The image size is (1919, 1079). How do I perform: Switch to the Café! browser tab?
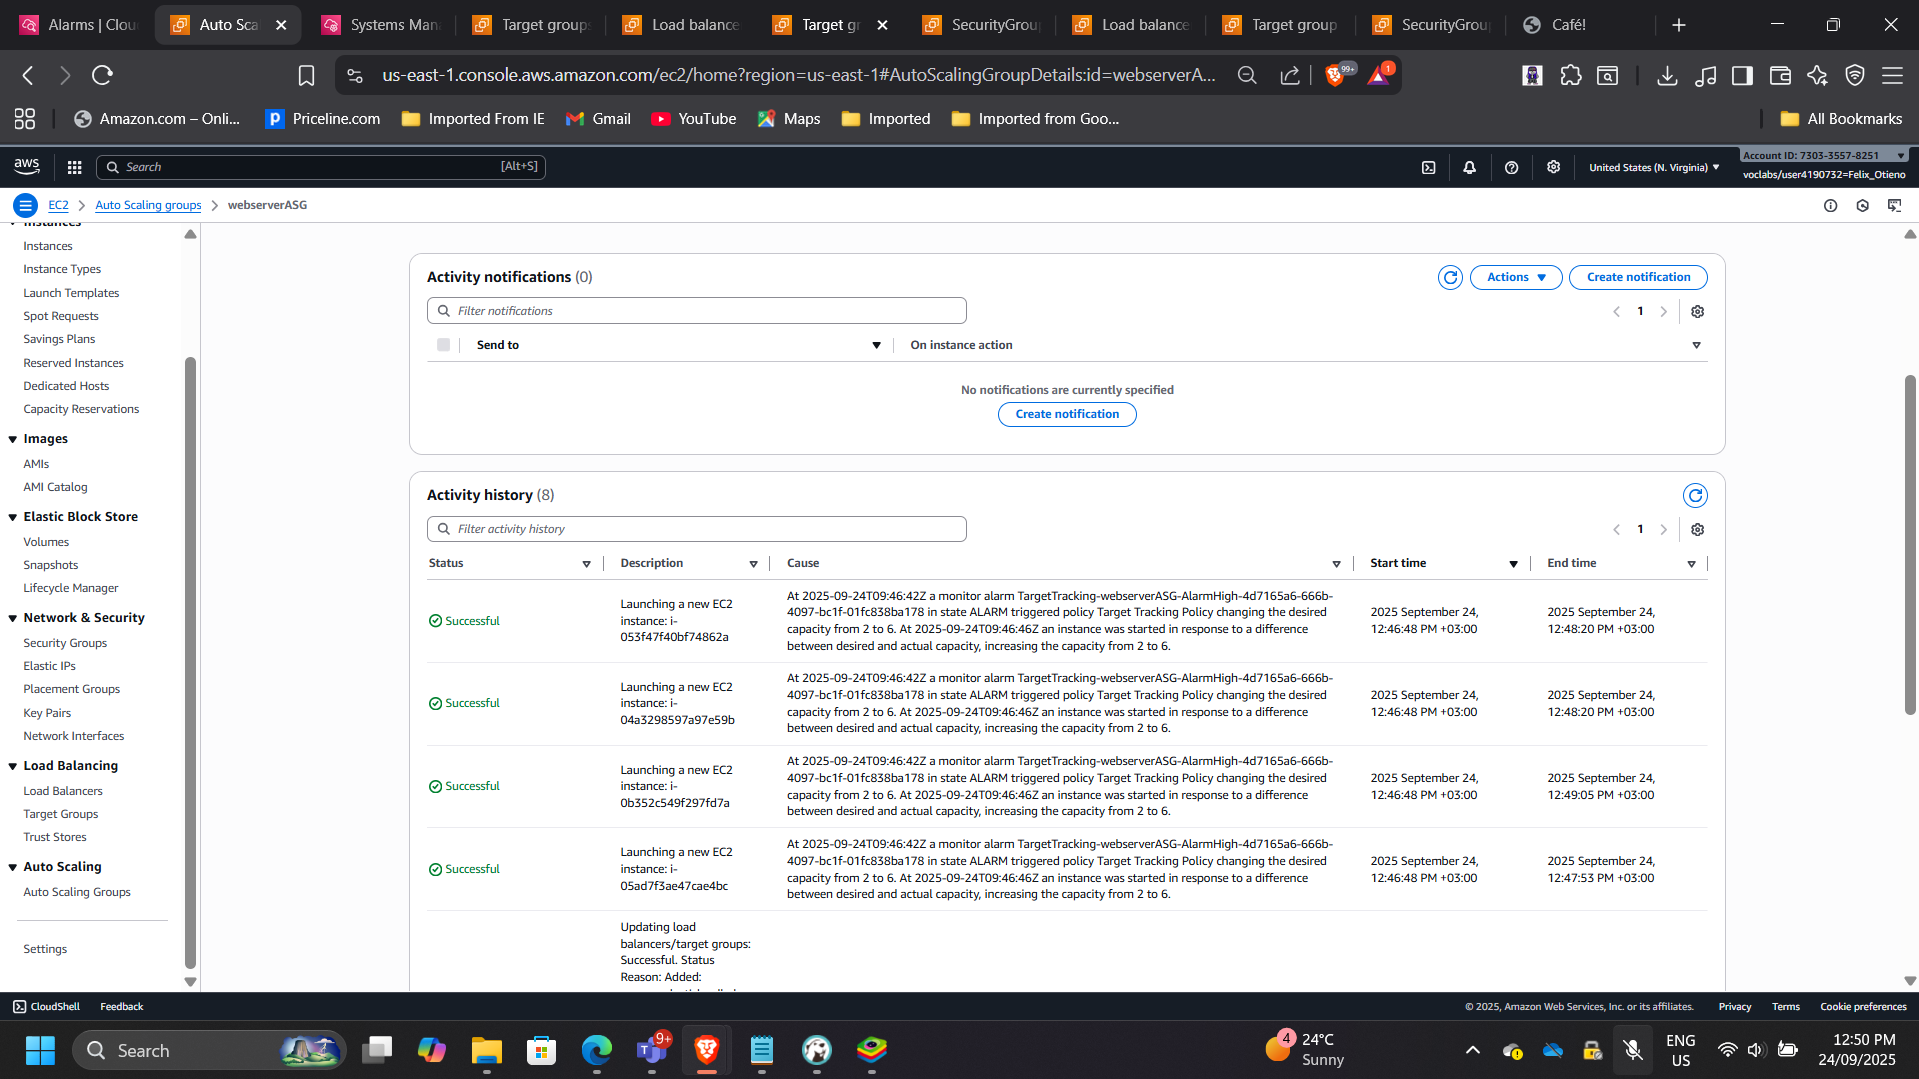[1567, 25]
